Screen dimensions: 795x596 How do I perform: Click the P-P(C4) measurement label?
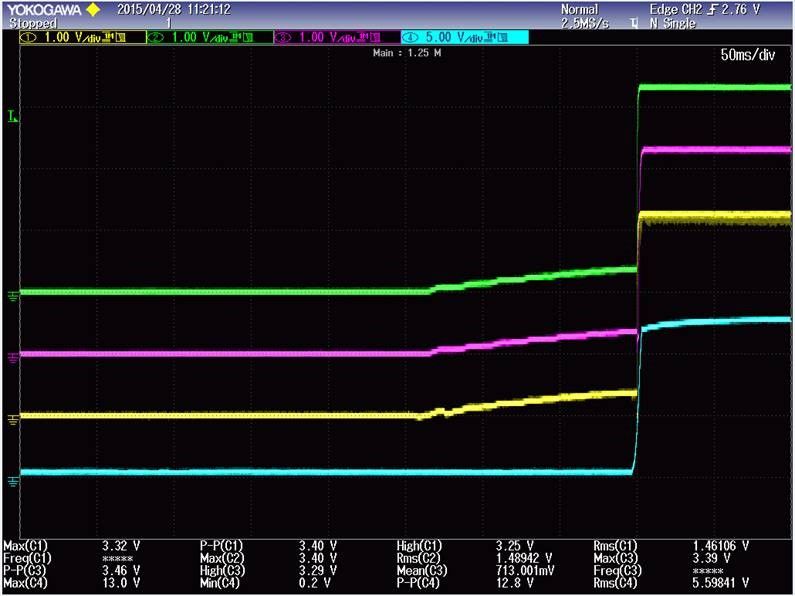coord(418,583)
